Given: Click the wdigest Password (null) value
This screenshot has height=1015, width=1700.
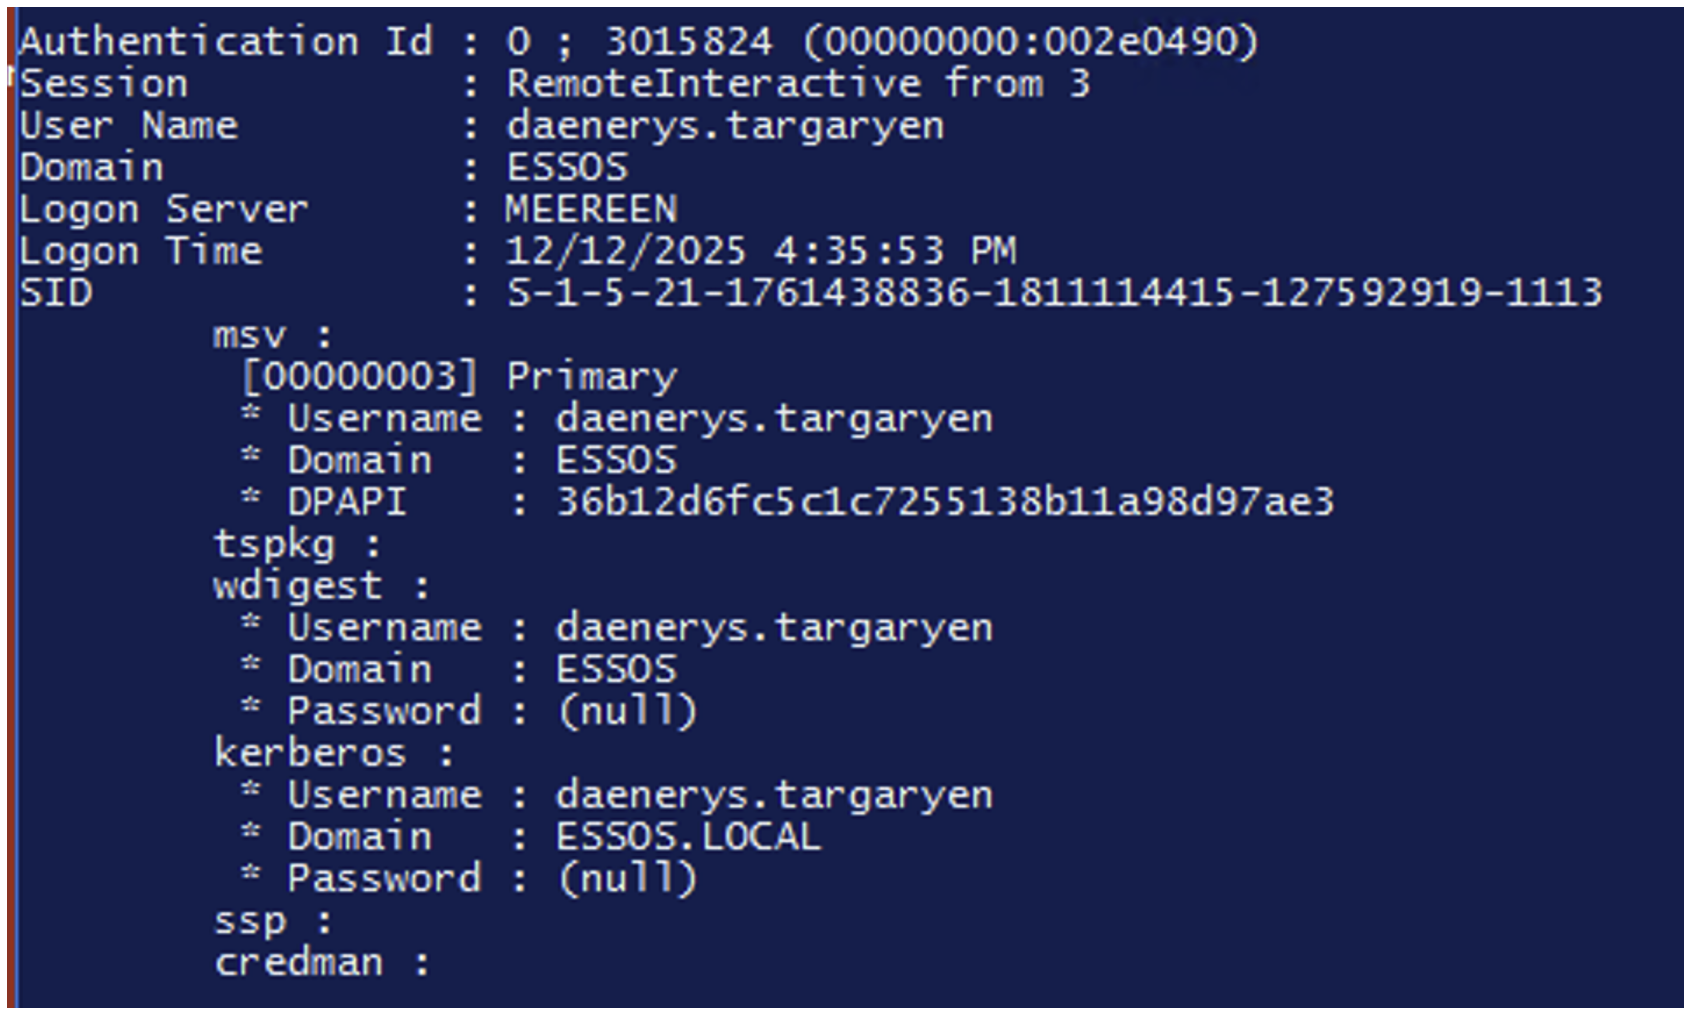Looking at the screenshot, I should tap(626, 711).
